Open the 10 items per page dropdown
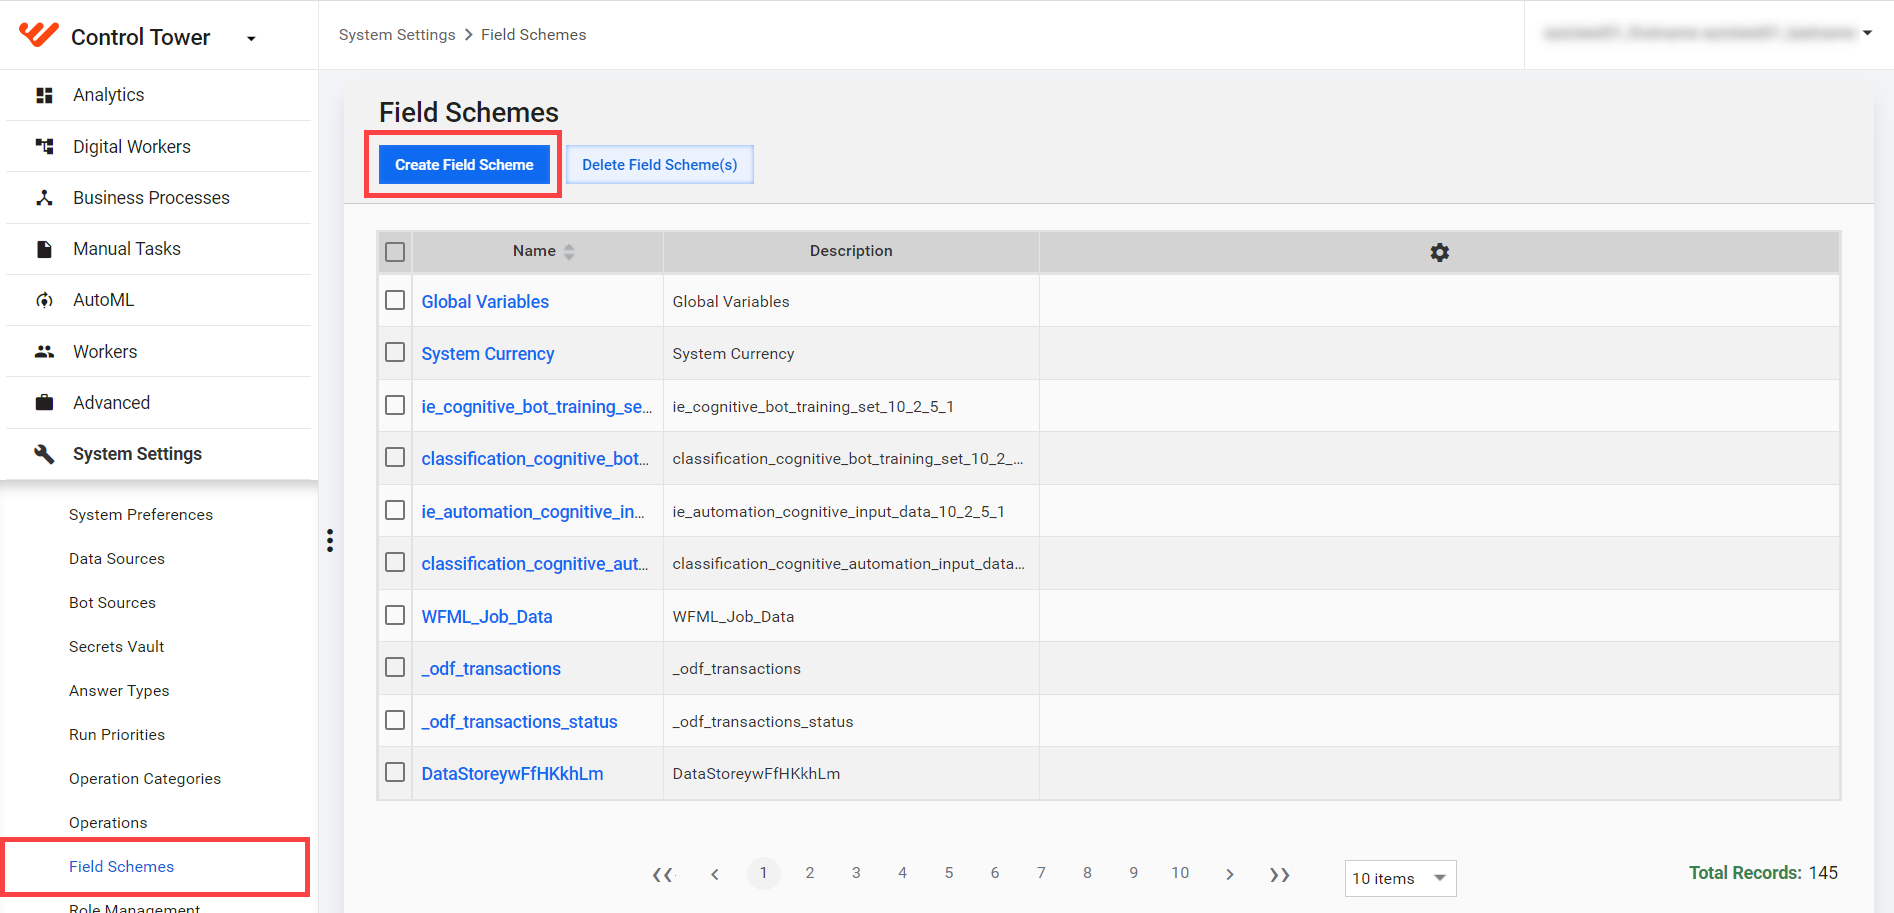The image size is (1894, 913). click(x=1400, y=878)
